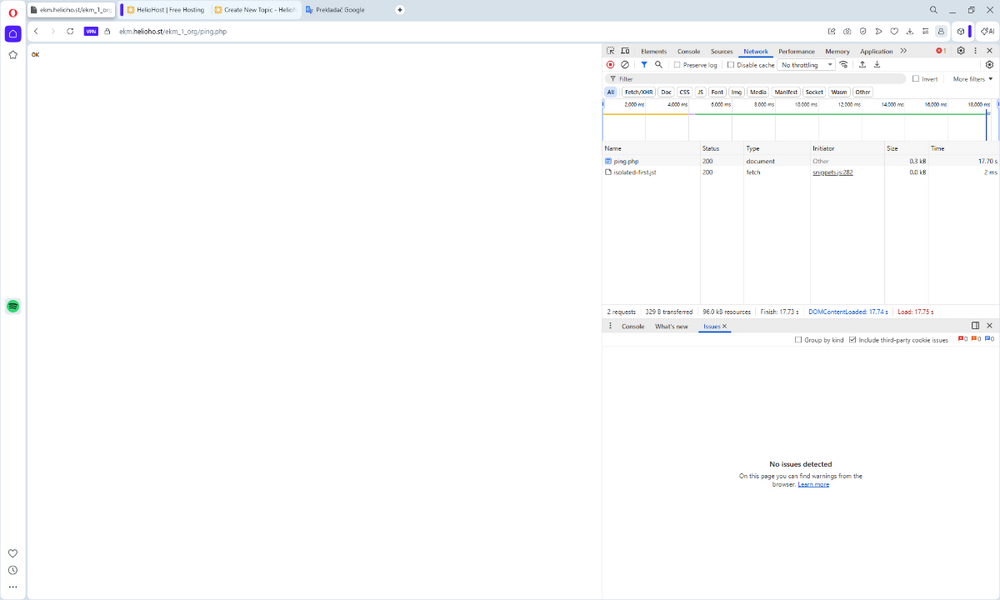
Task: Click the import HAR upload icon
Action: click(x=862, y=65)
